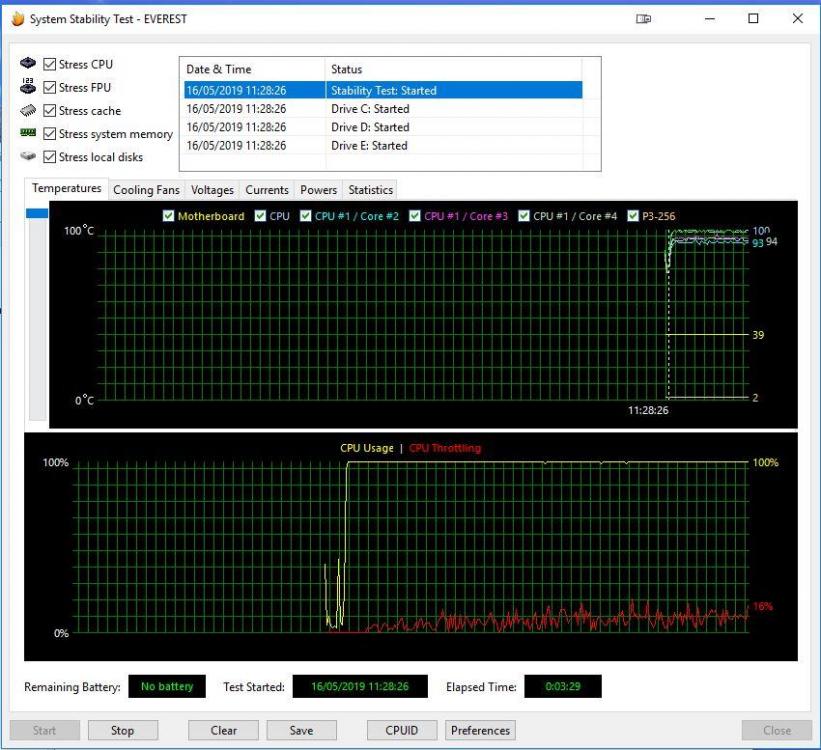Hide the P3-256 temperature line
Screen dimensions: 821x750
pos(633,216)
